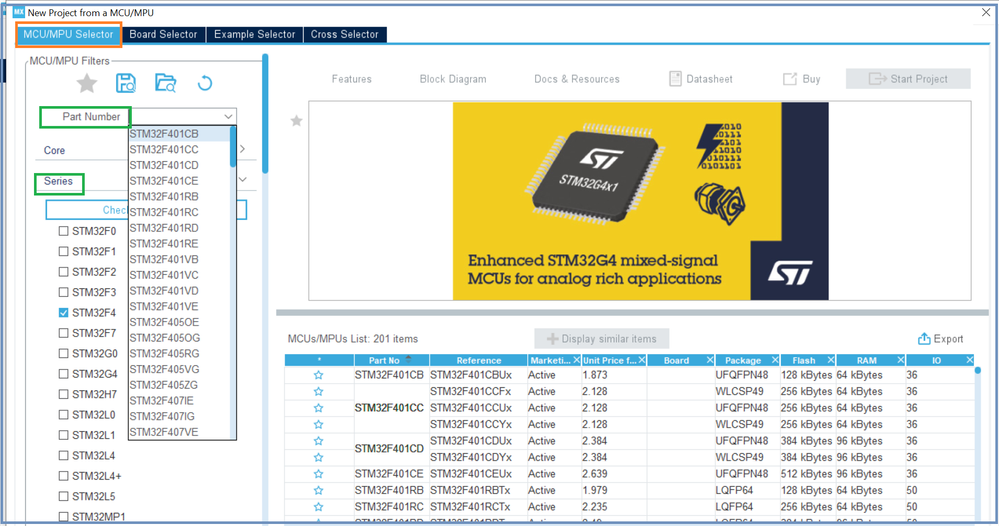Image resolution: width=999 pixels, height=526 pixels.
Task: Check the STM32L5 series checkbox
Action: 63,496
